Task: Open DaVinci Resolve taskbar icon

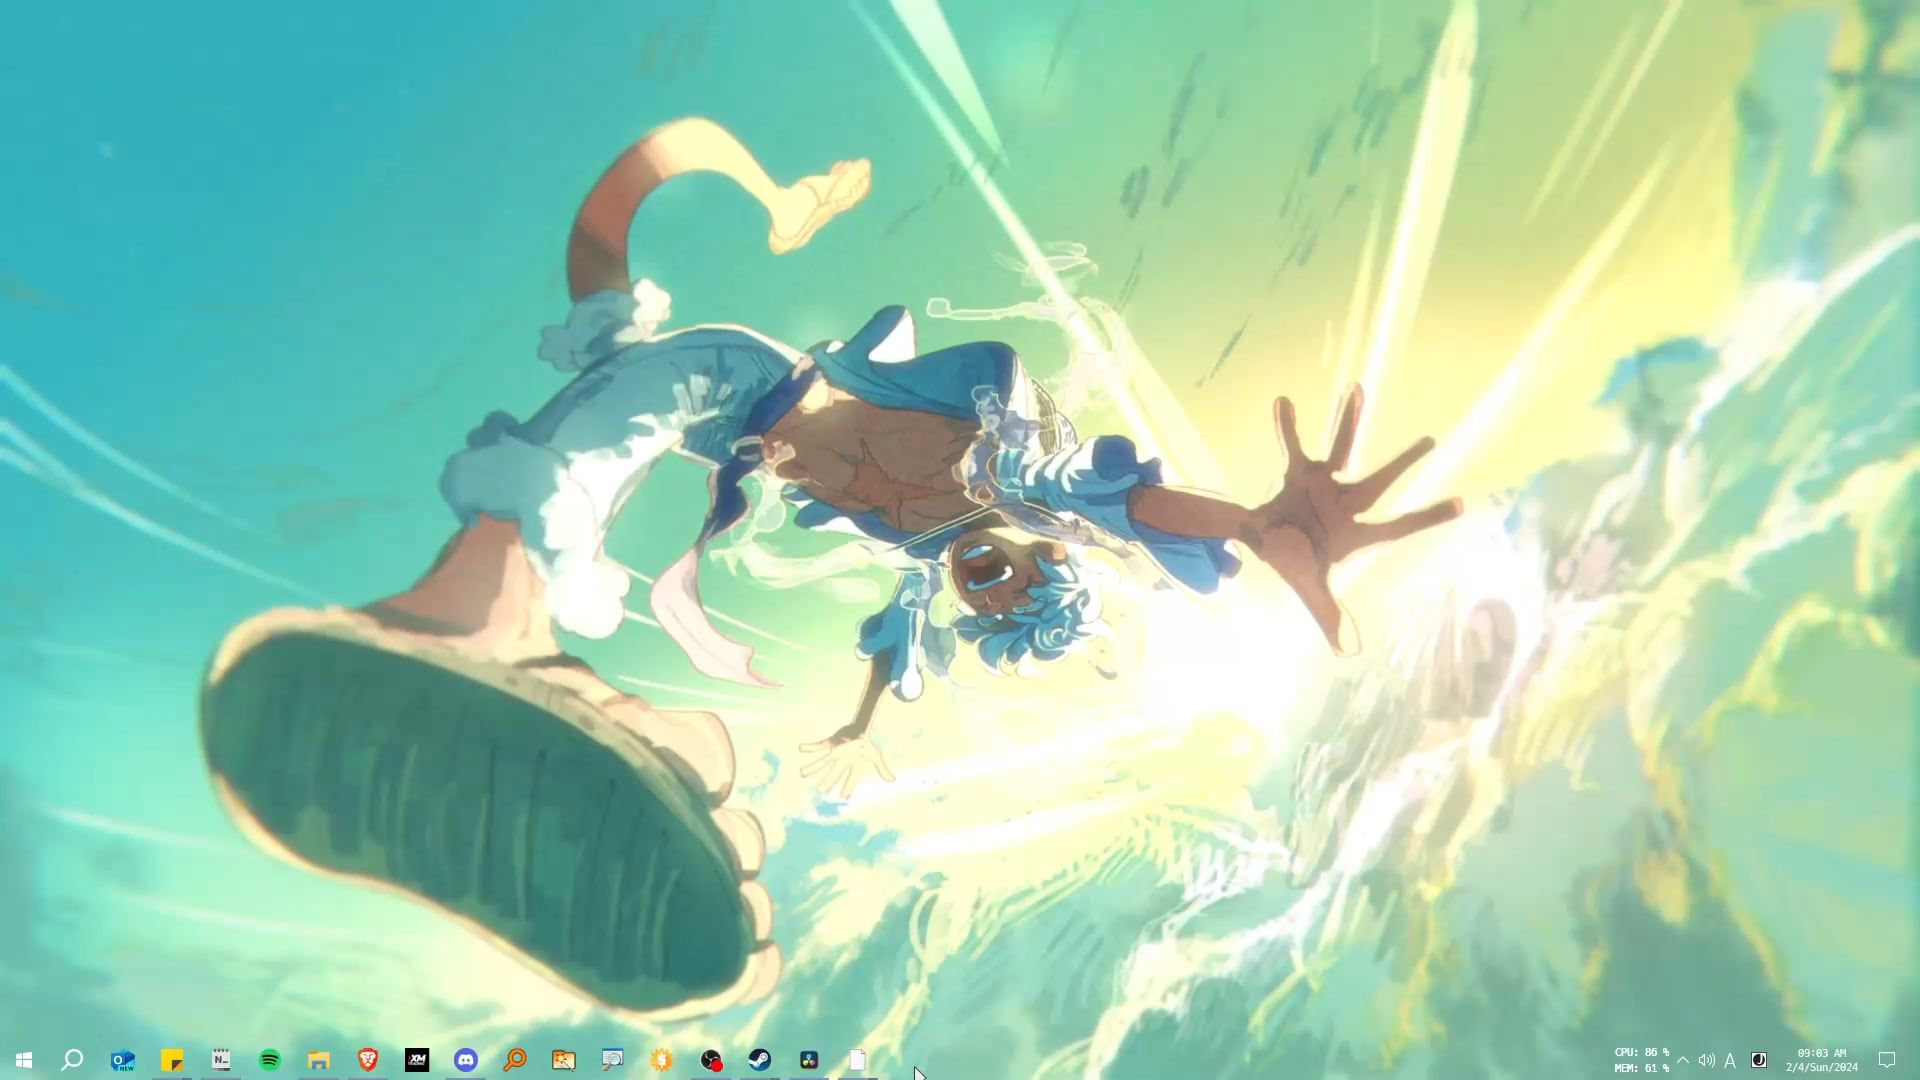Action: (x=809, y=1060)
